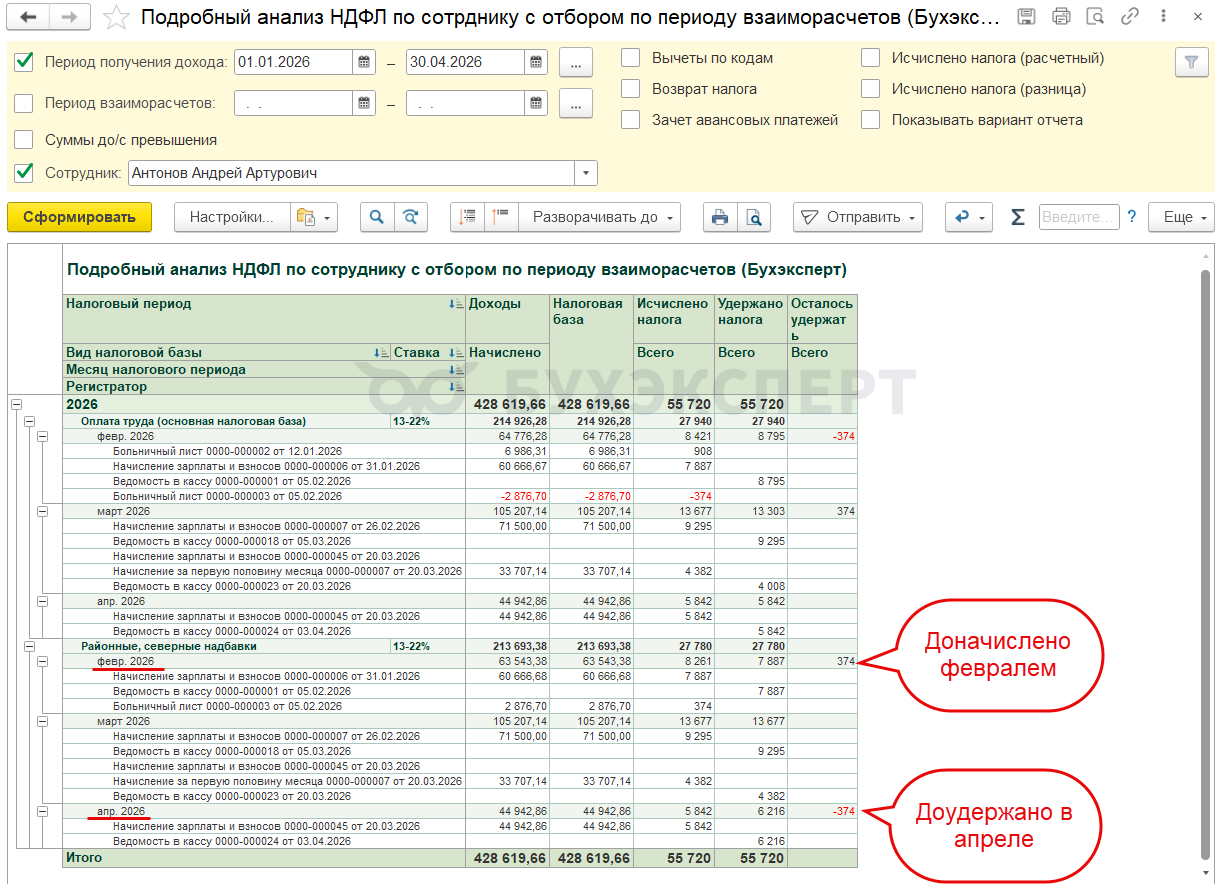
Task: Click the save report floppy disk icon
Action: click(x=1026, y=17)
